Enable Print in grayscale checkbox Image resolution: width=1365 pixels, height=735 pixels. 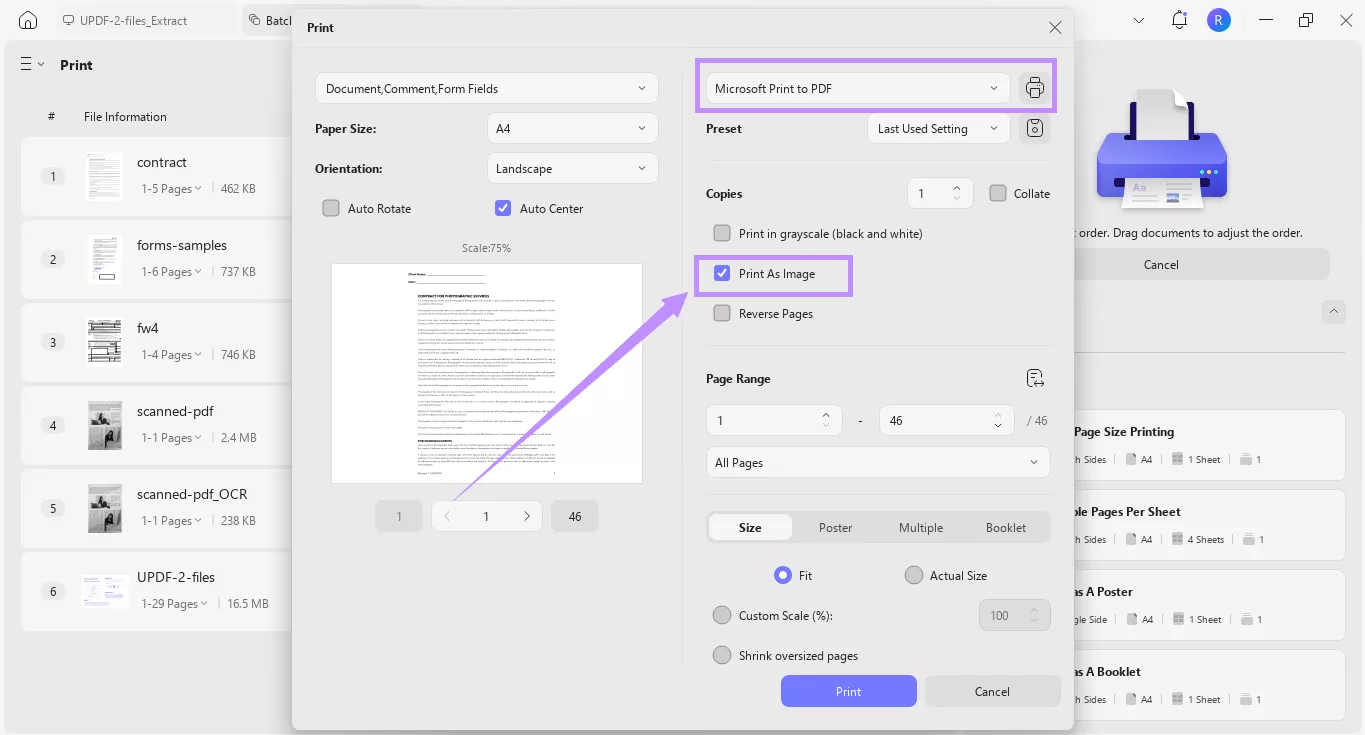722,233
